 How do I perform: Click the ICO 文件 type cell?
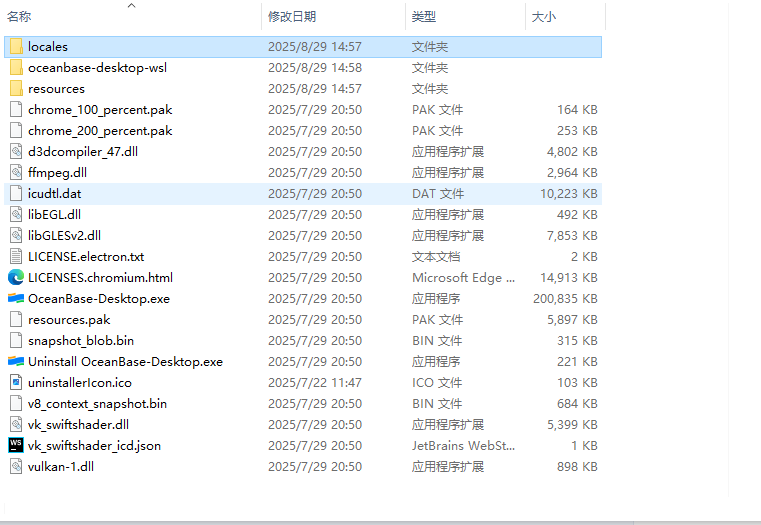437,382
